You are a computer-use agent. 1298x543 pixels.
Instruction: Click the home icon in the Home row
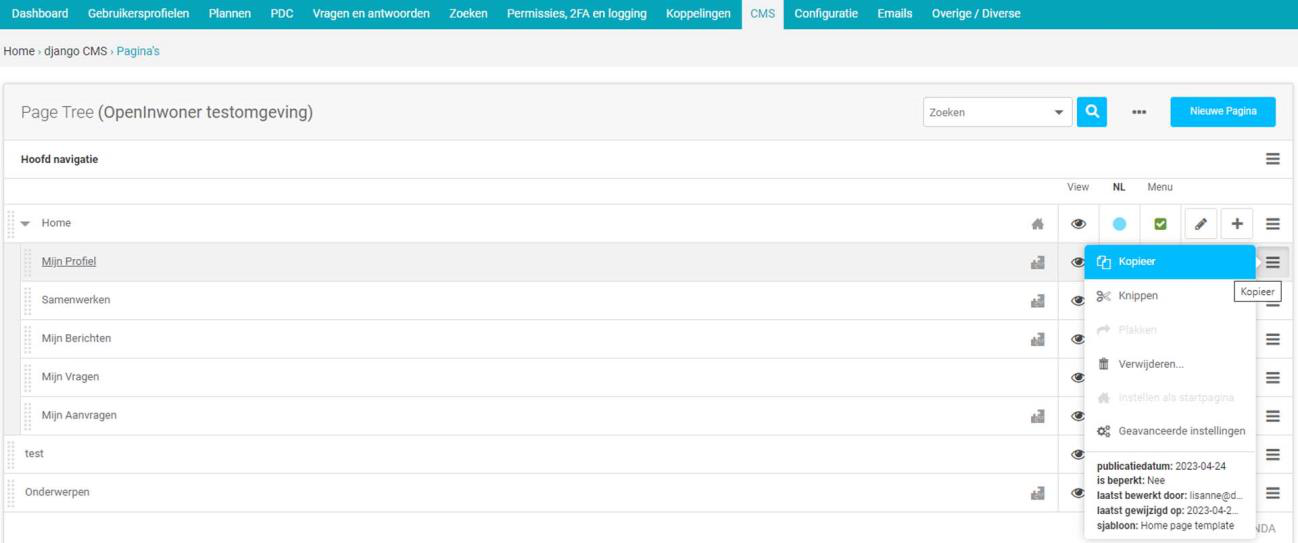[1037, 224]
